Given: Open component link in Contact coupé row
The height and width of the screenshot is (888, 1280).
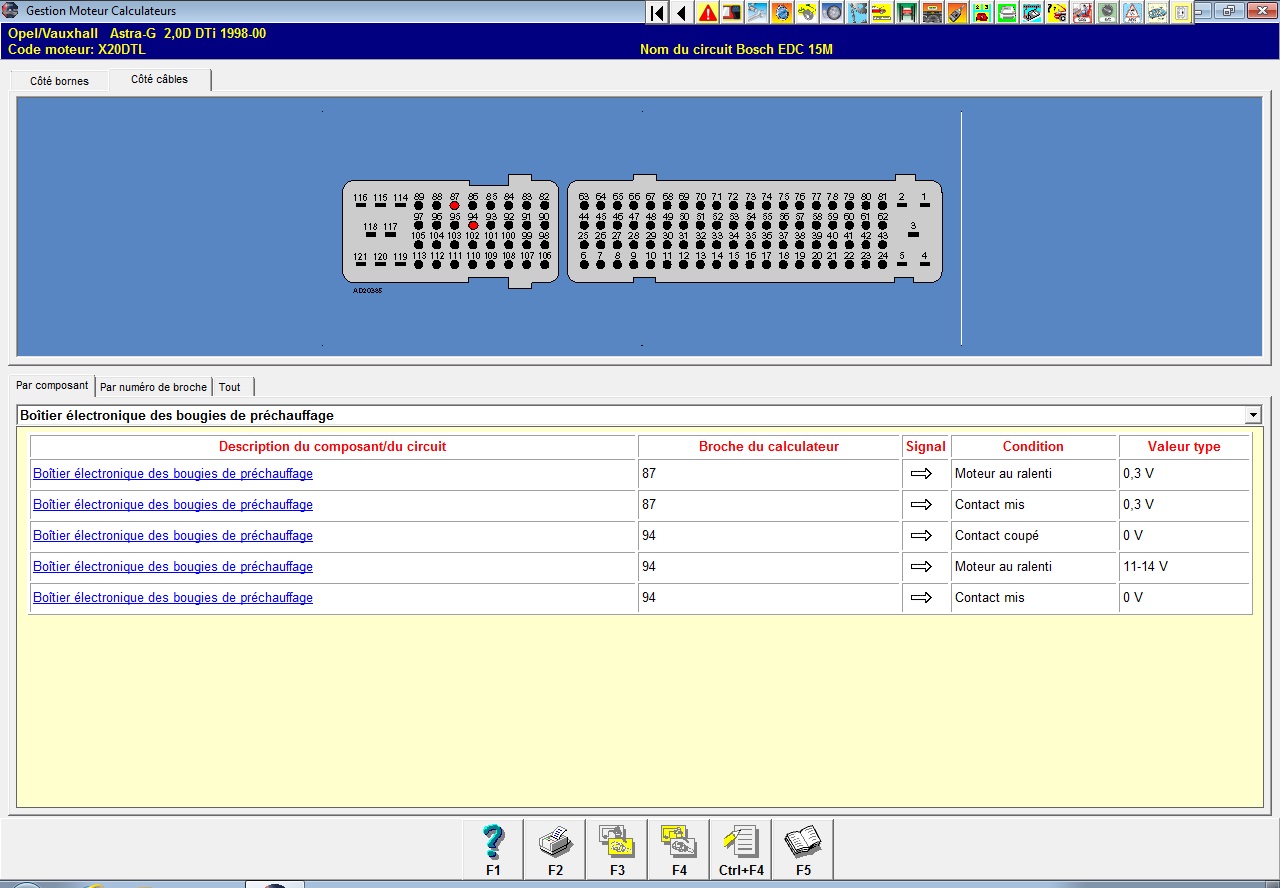Looking at the screenshot, I should click(x=173, y=536).
